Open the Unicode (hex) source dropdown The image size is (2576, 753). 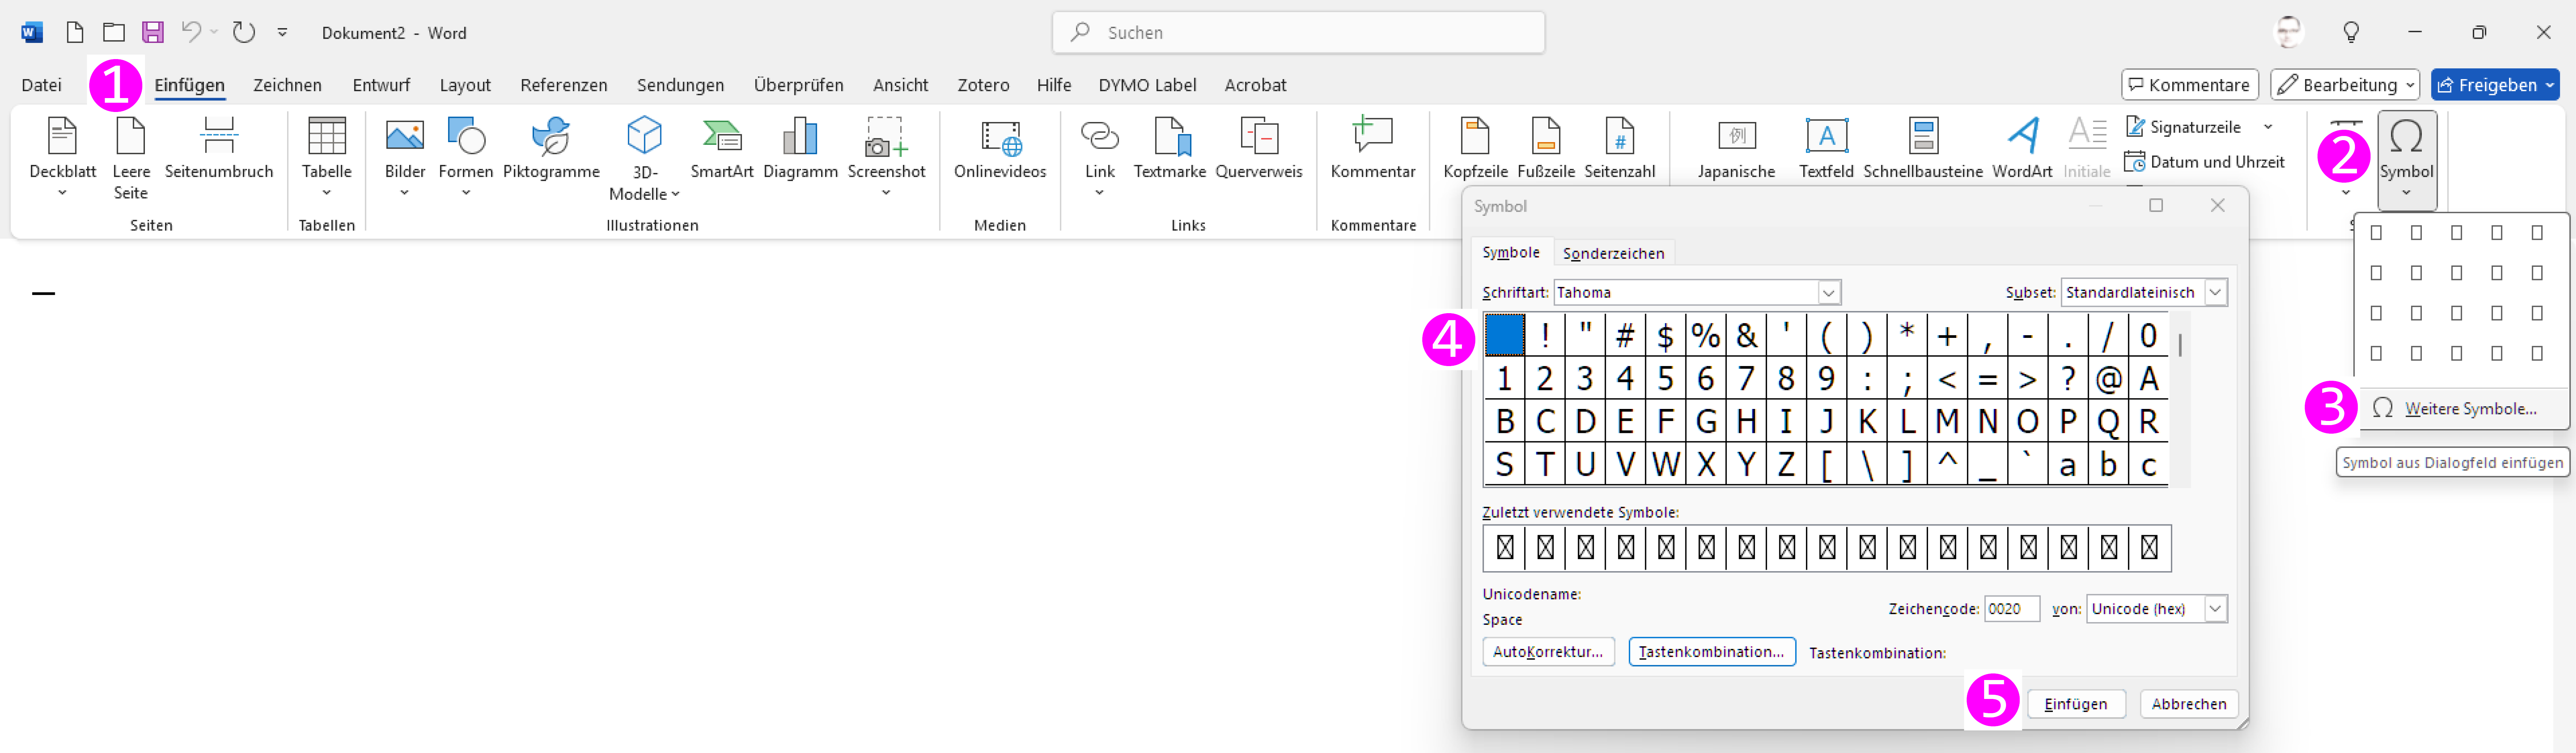tap(2215, 609)
